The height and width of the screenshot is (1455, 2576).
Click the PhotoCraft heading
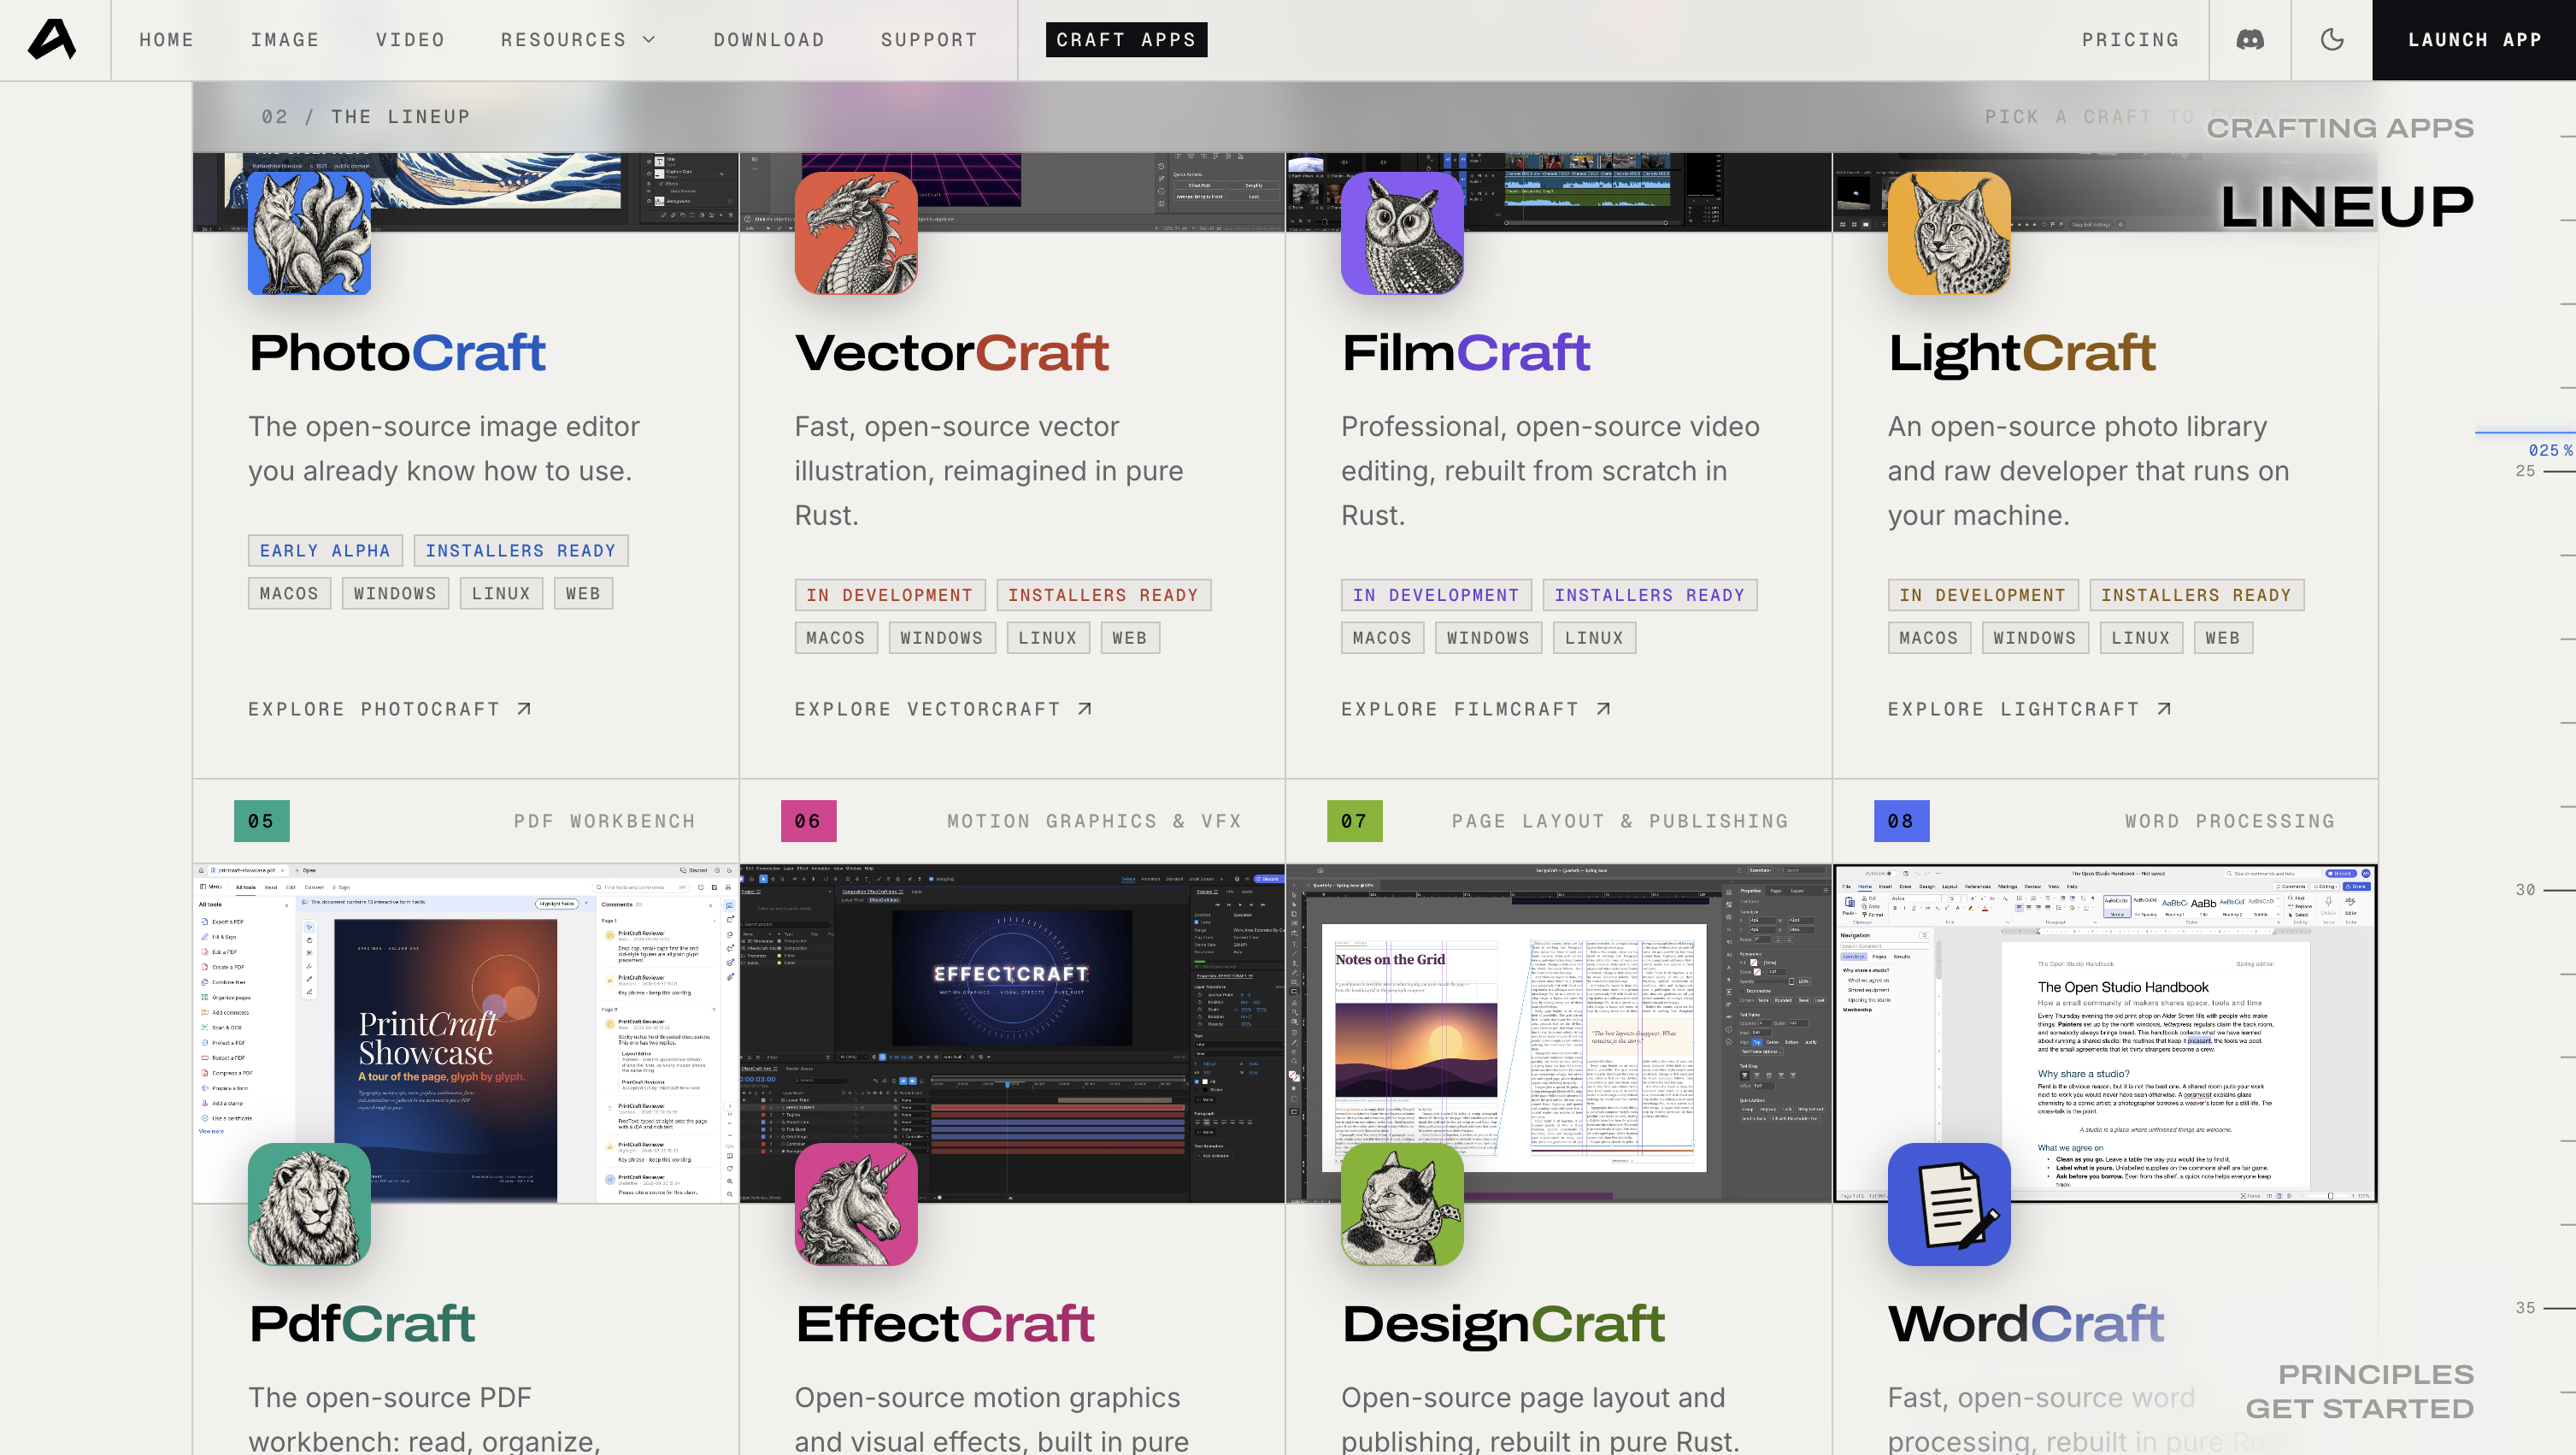[x=397, y=353]
